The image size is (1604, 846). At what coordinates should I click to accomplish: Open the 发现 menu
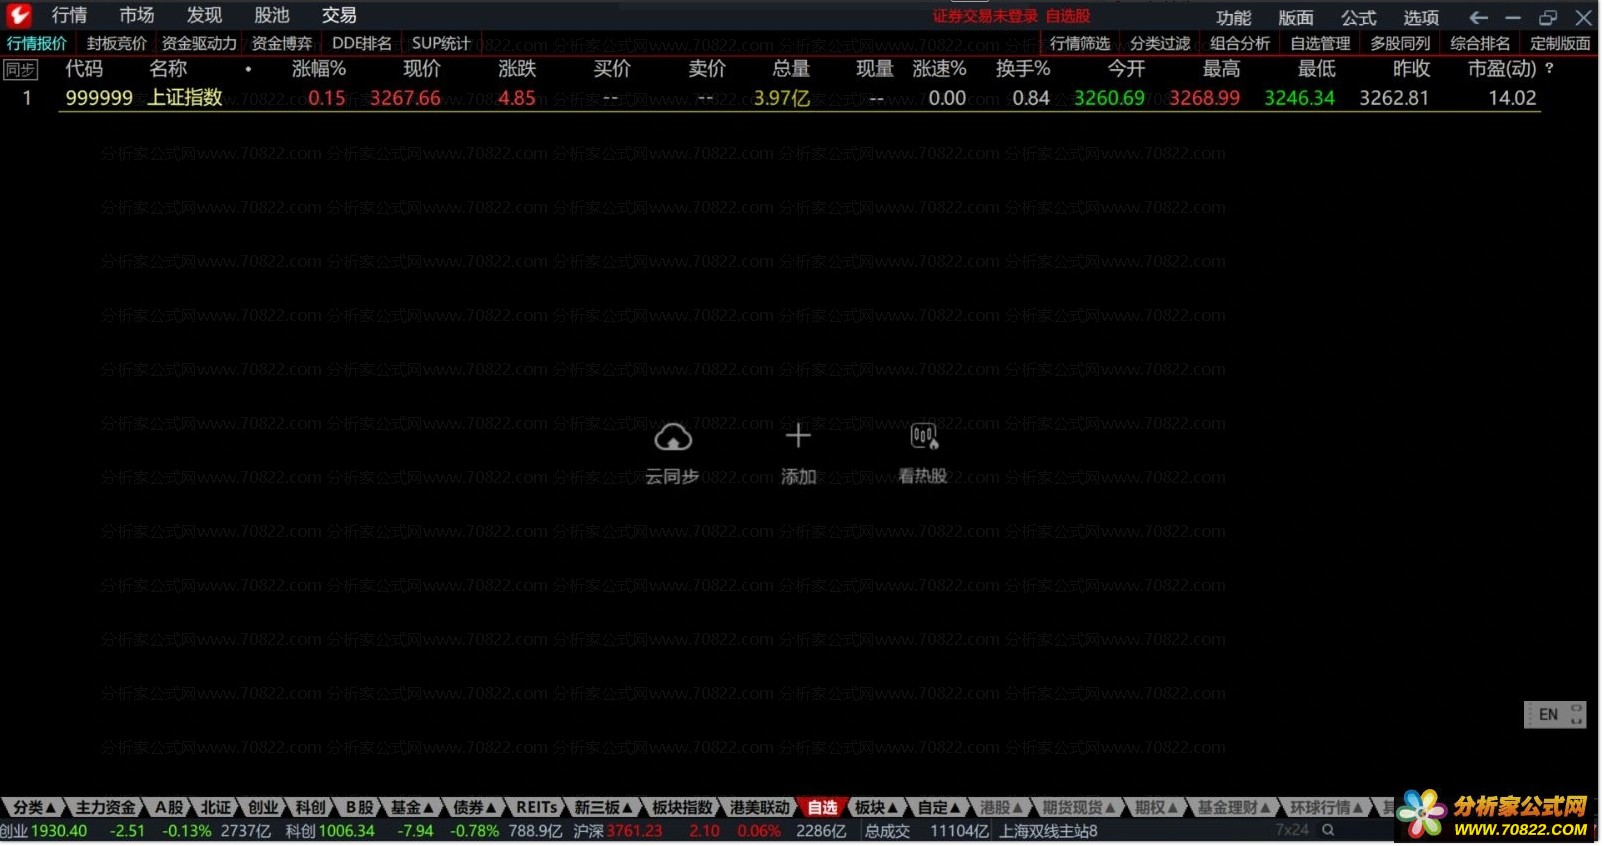204,15
